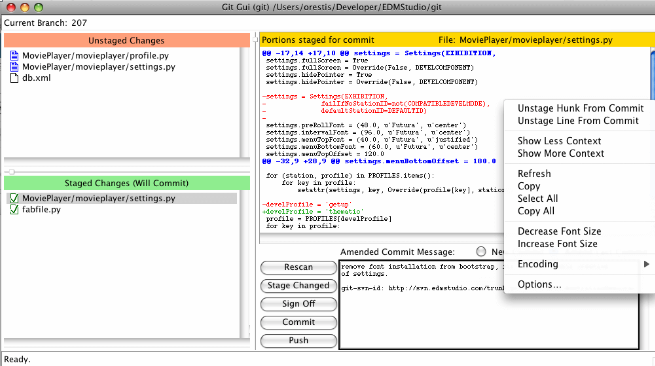Viewport: 655px width, 366px height.
Task: Click the Stage Changed button
Action: coord(298,286)
